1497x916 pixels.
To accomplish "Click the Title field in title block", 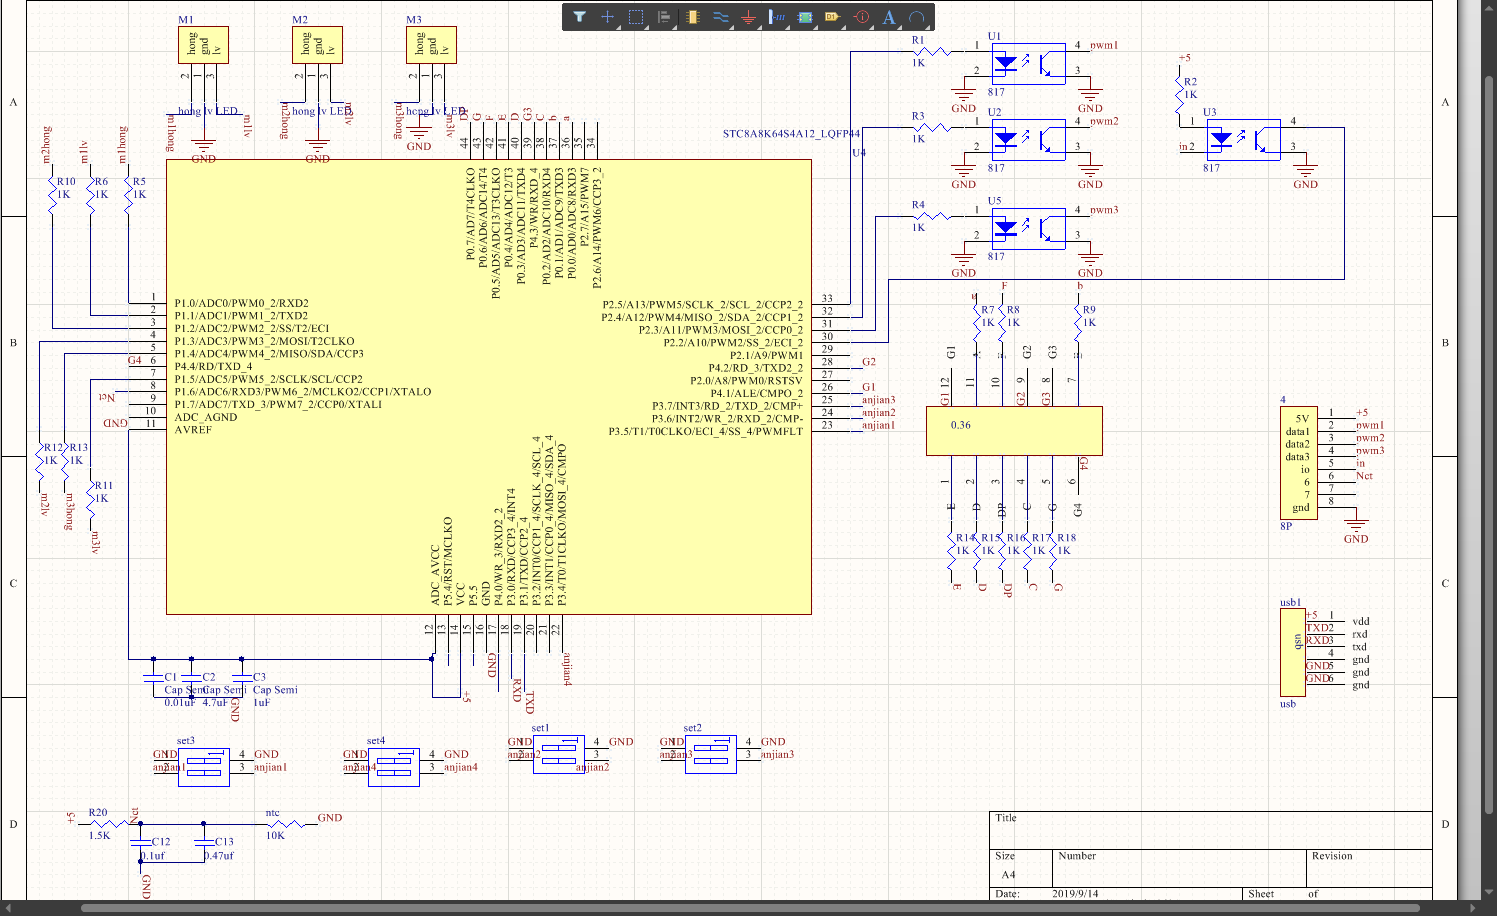I will tap(1211, 830).
